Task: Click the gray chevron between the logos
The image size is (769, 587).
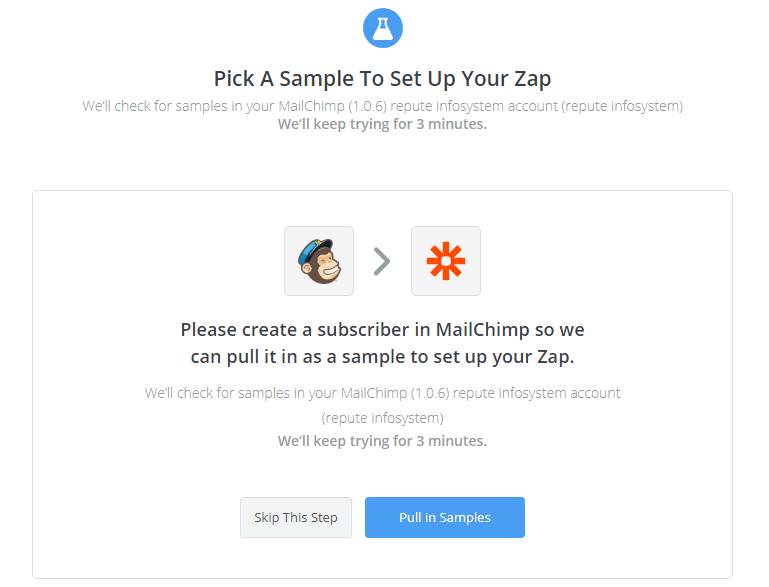Action: coord(382,262)
